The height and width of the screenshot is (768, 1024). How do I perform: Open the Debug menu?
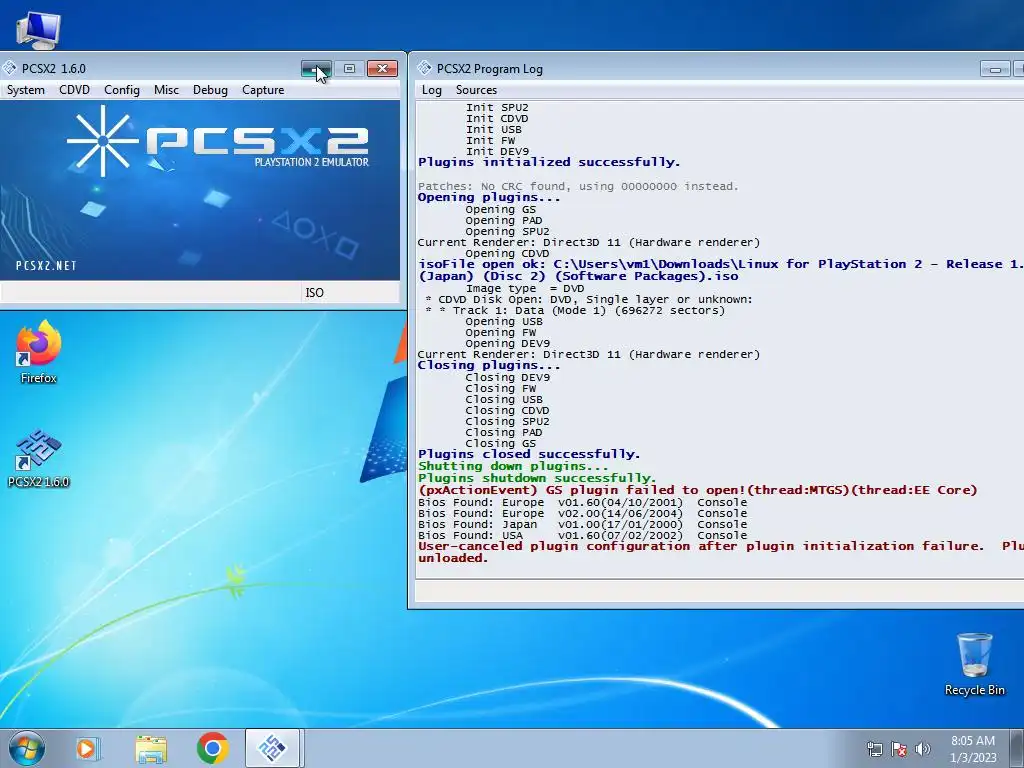pyautogui.click(x=210, y=90)
